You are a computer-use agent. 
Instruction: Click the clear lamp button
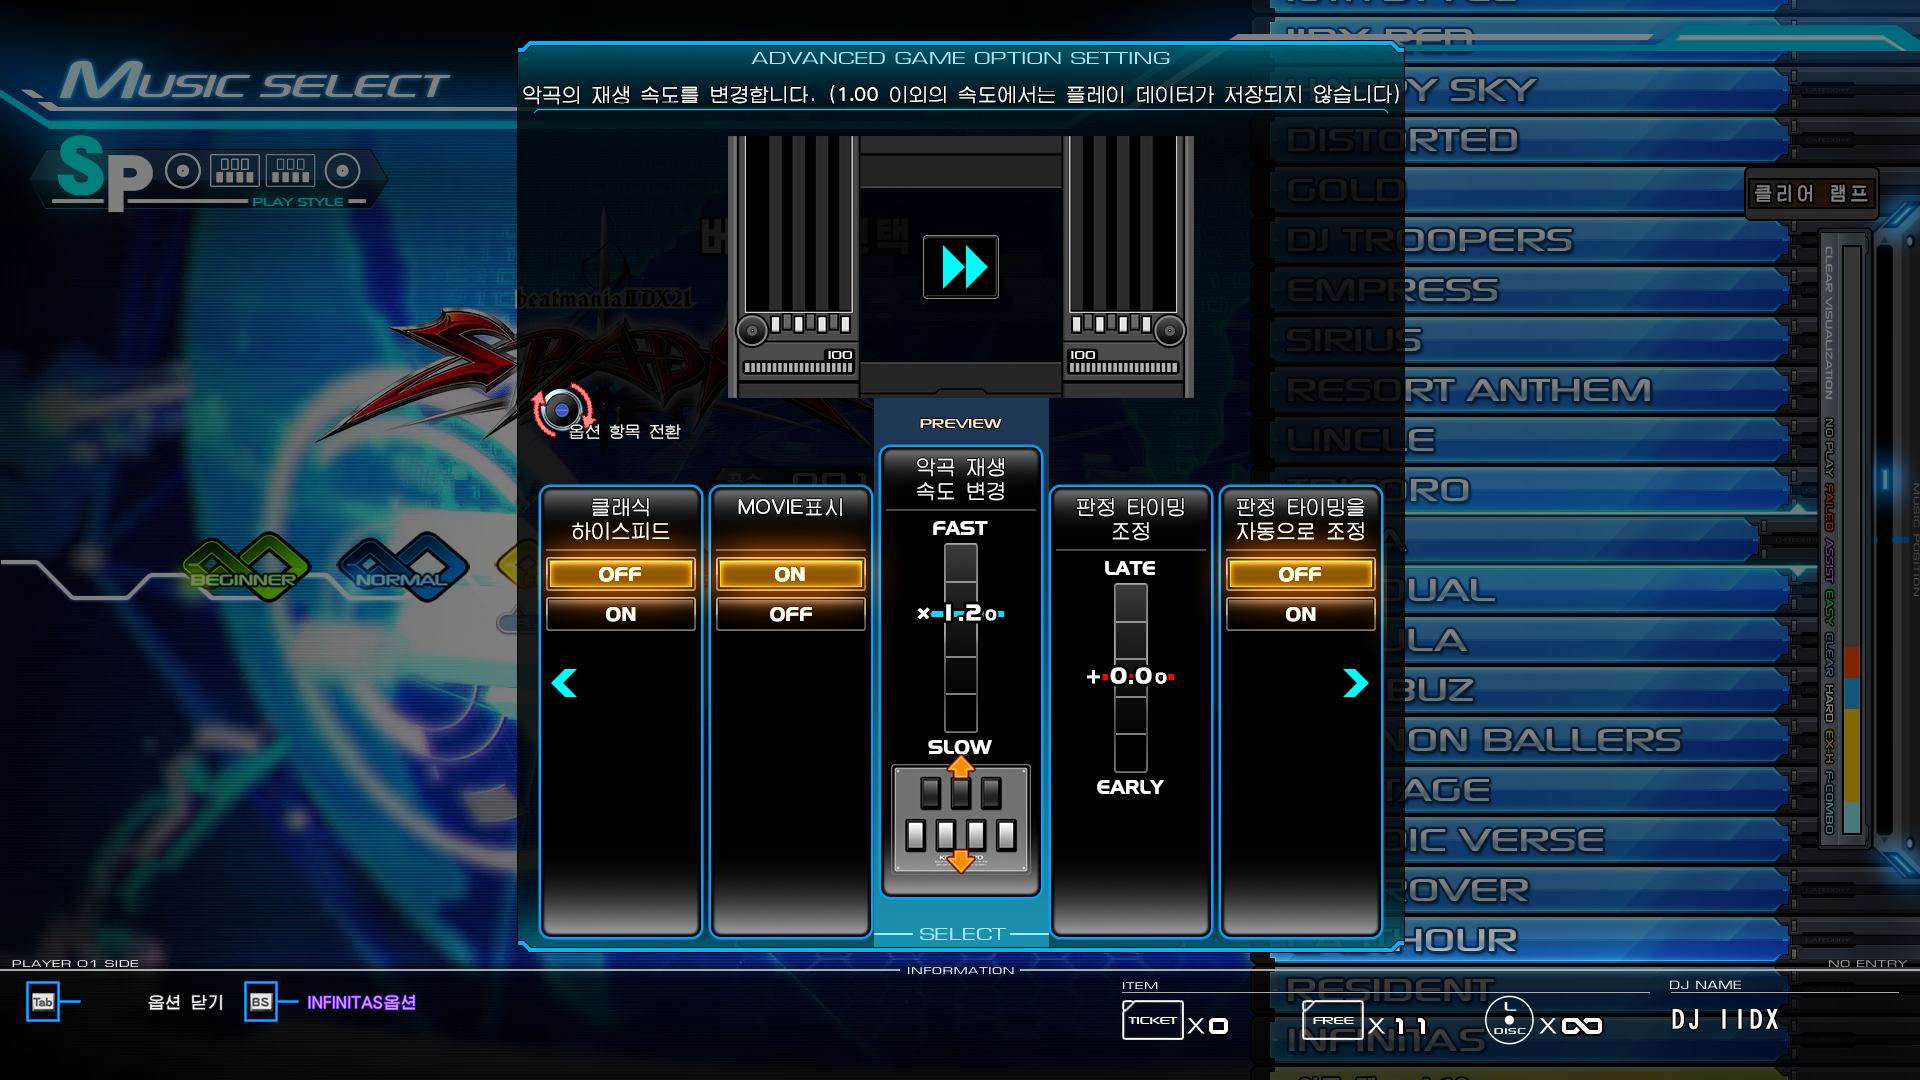(x=1810, y=194)
